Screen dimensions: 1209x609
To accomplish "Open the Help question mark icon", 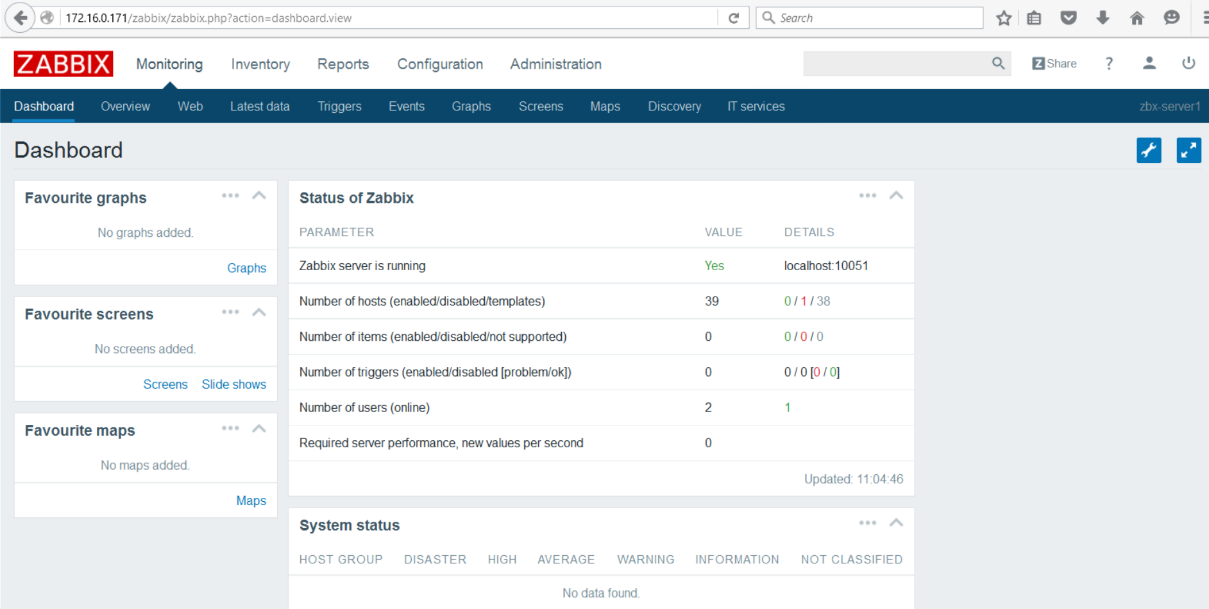I will click(x=1109, y=63).
